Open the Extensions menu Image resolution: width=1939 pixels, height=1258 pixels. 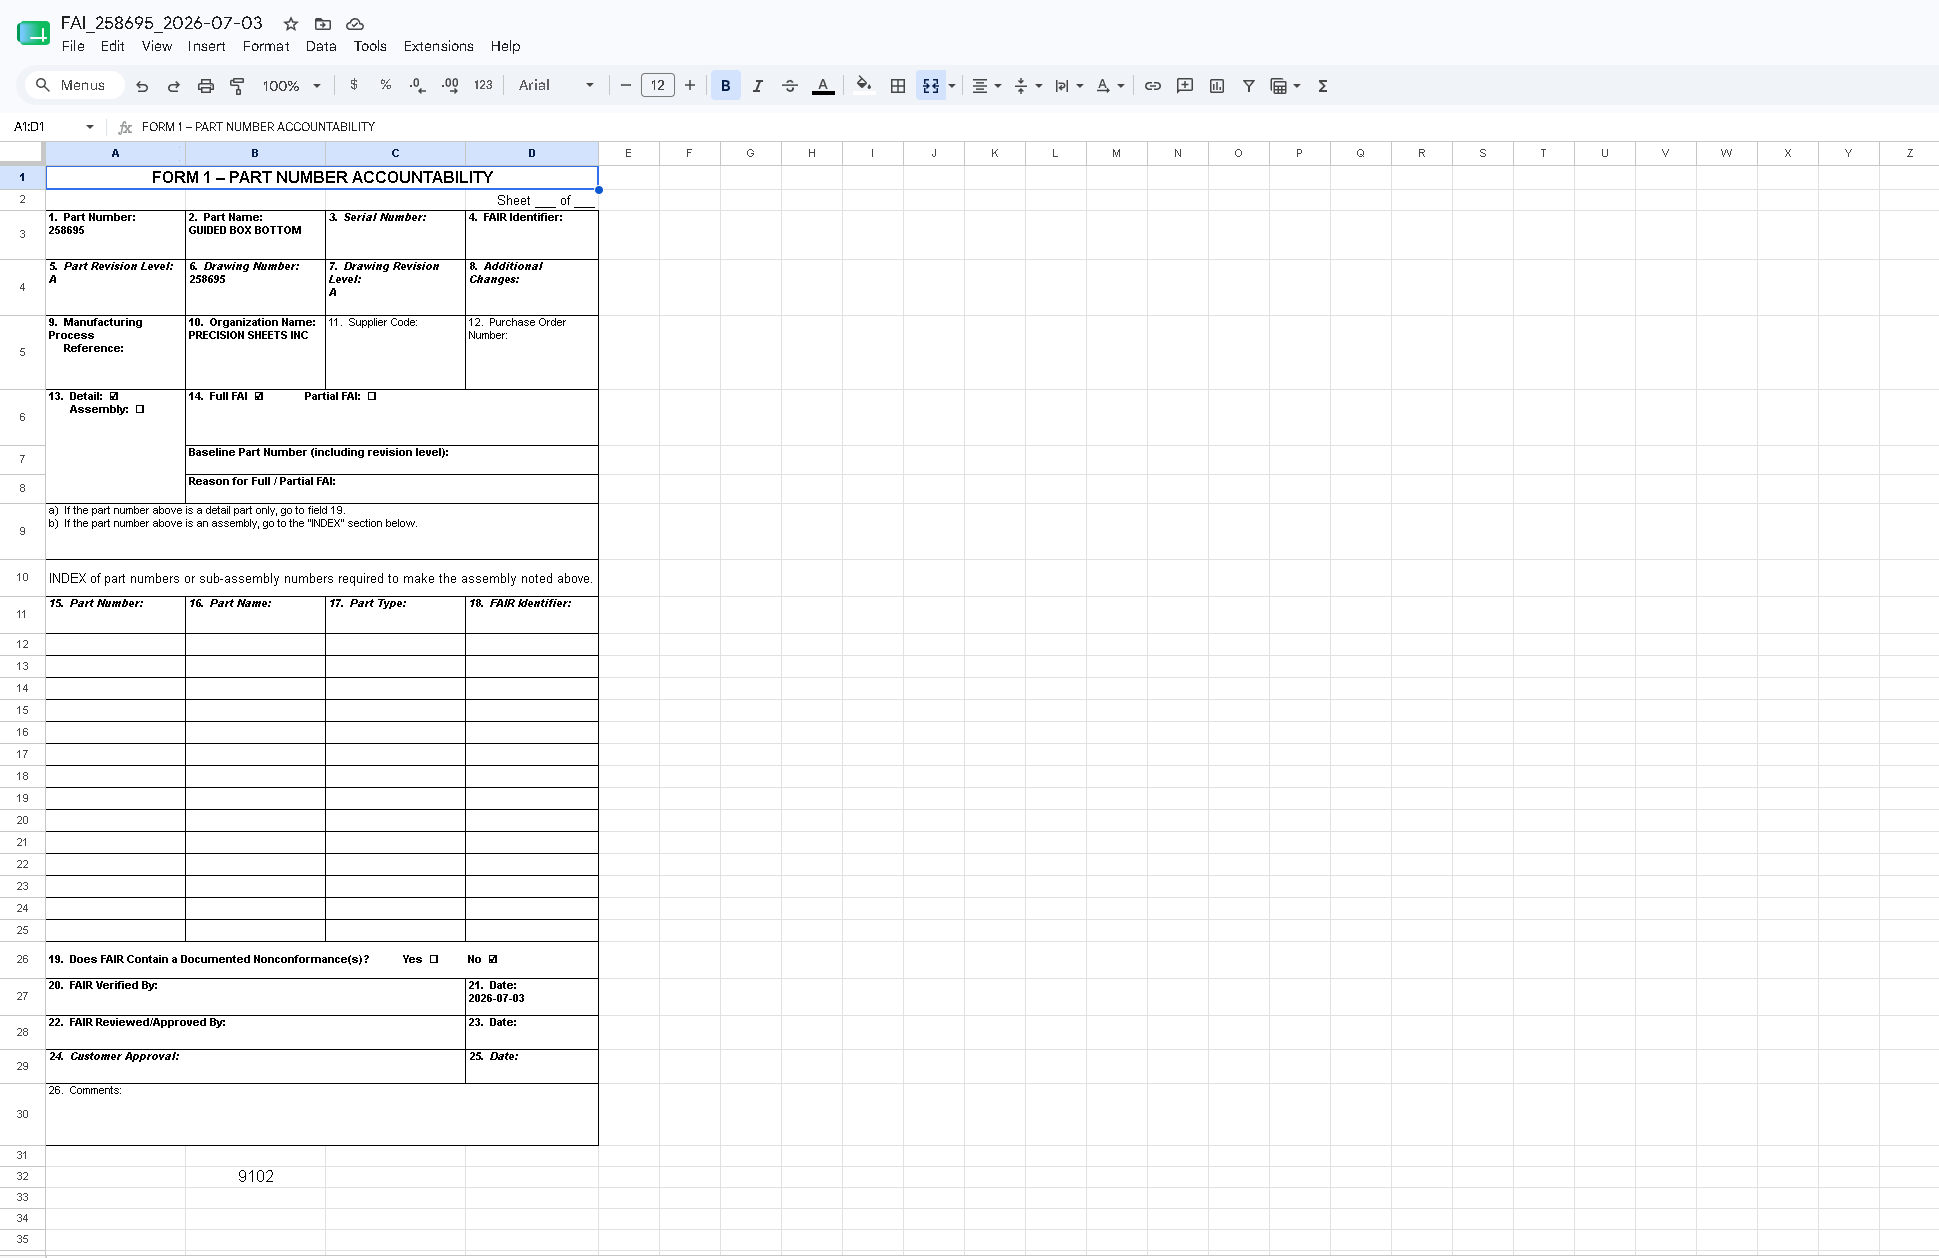tap(439, 46)
